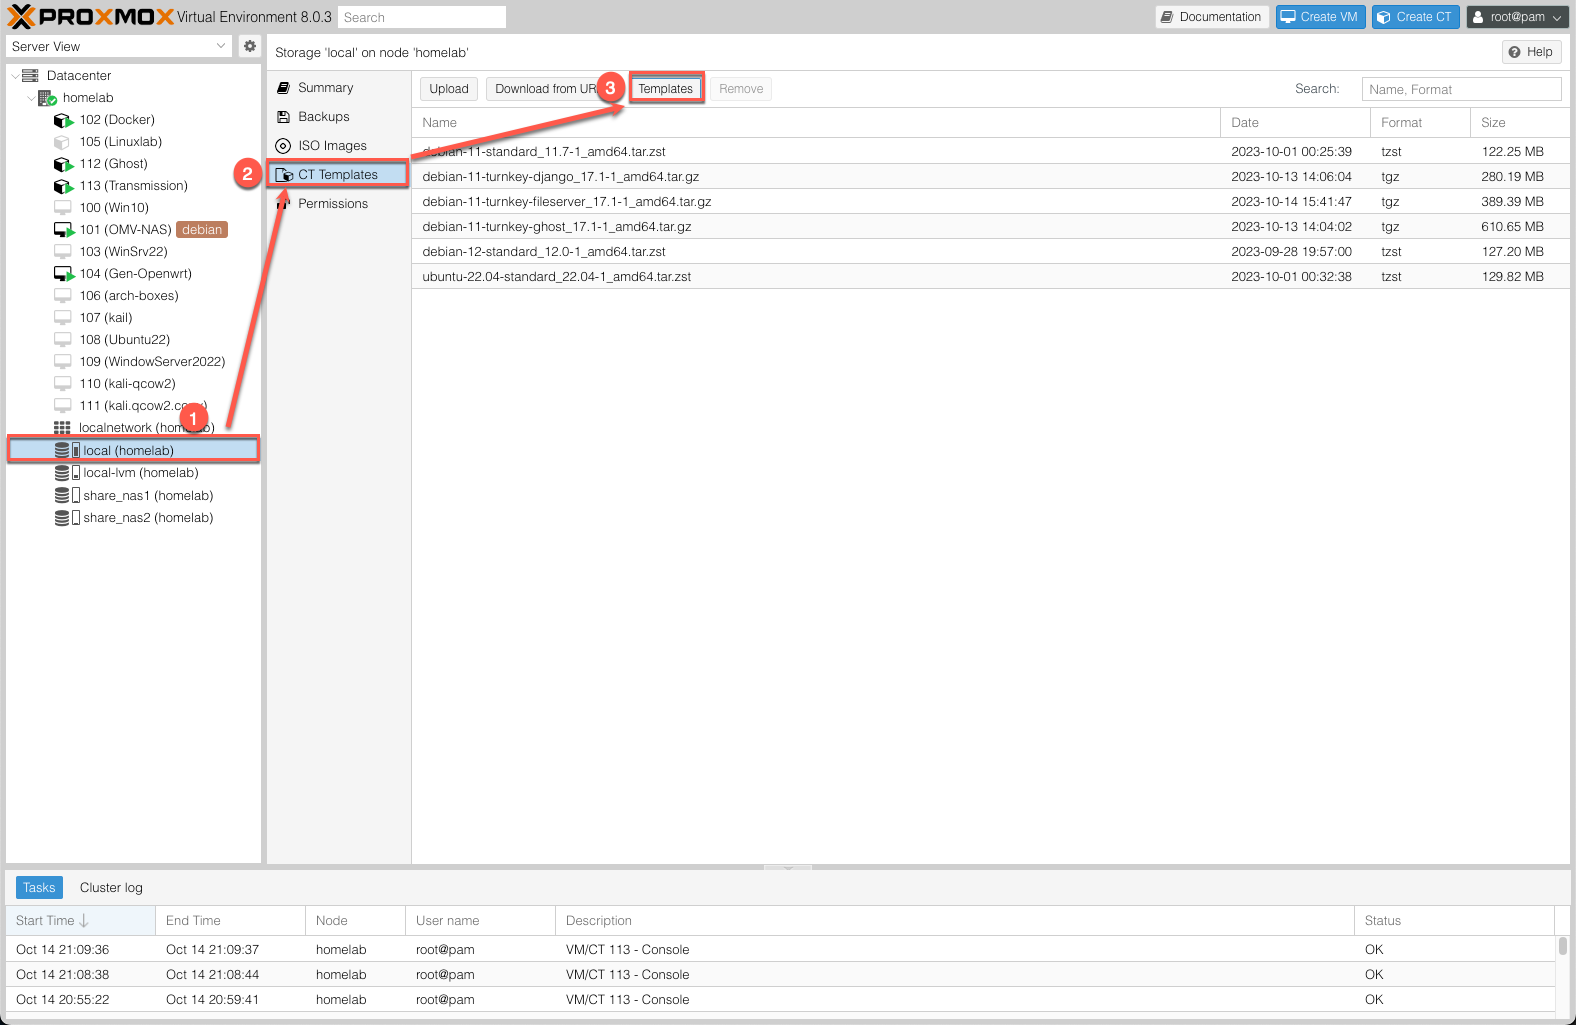Screen dimensions: 1576x1025
Task: Click the VM icon for 107 (kail)
Action: (62, 318)
